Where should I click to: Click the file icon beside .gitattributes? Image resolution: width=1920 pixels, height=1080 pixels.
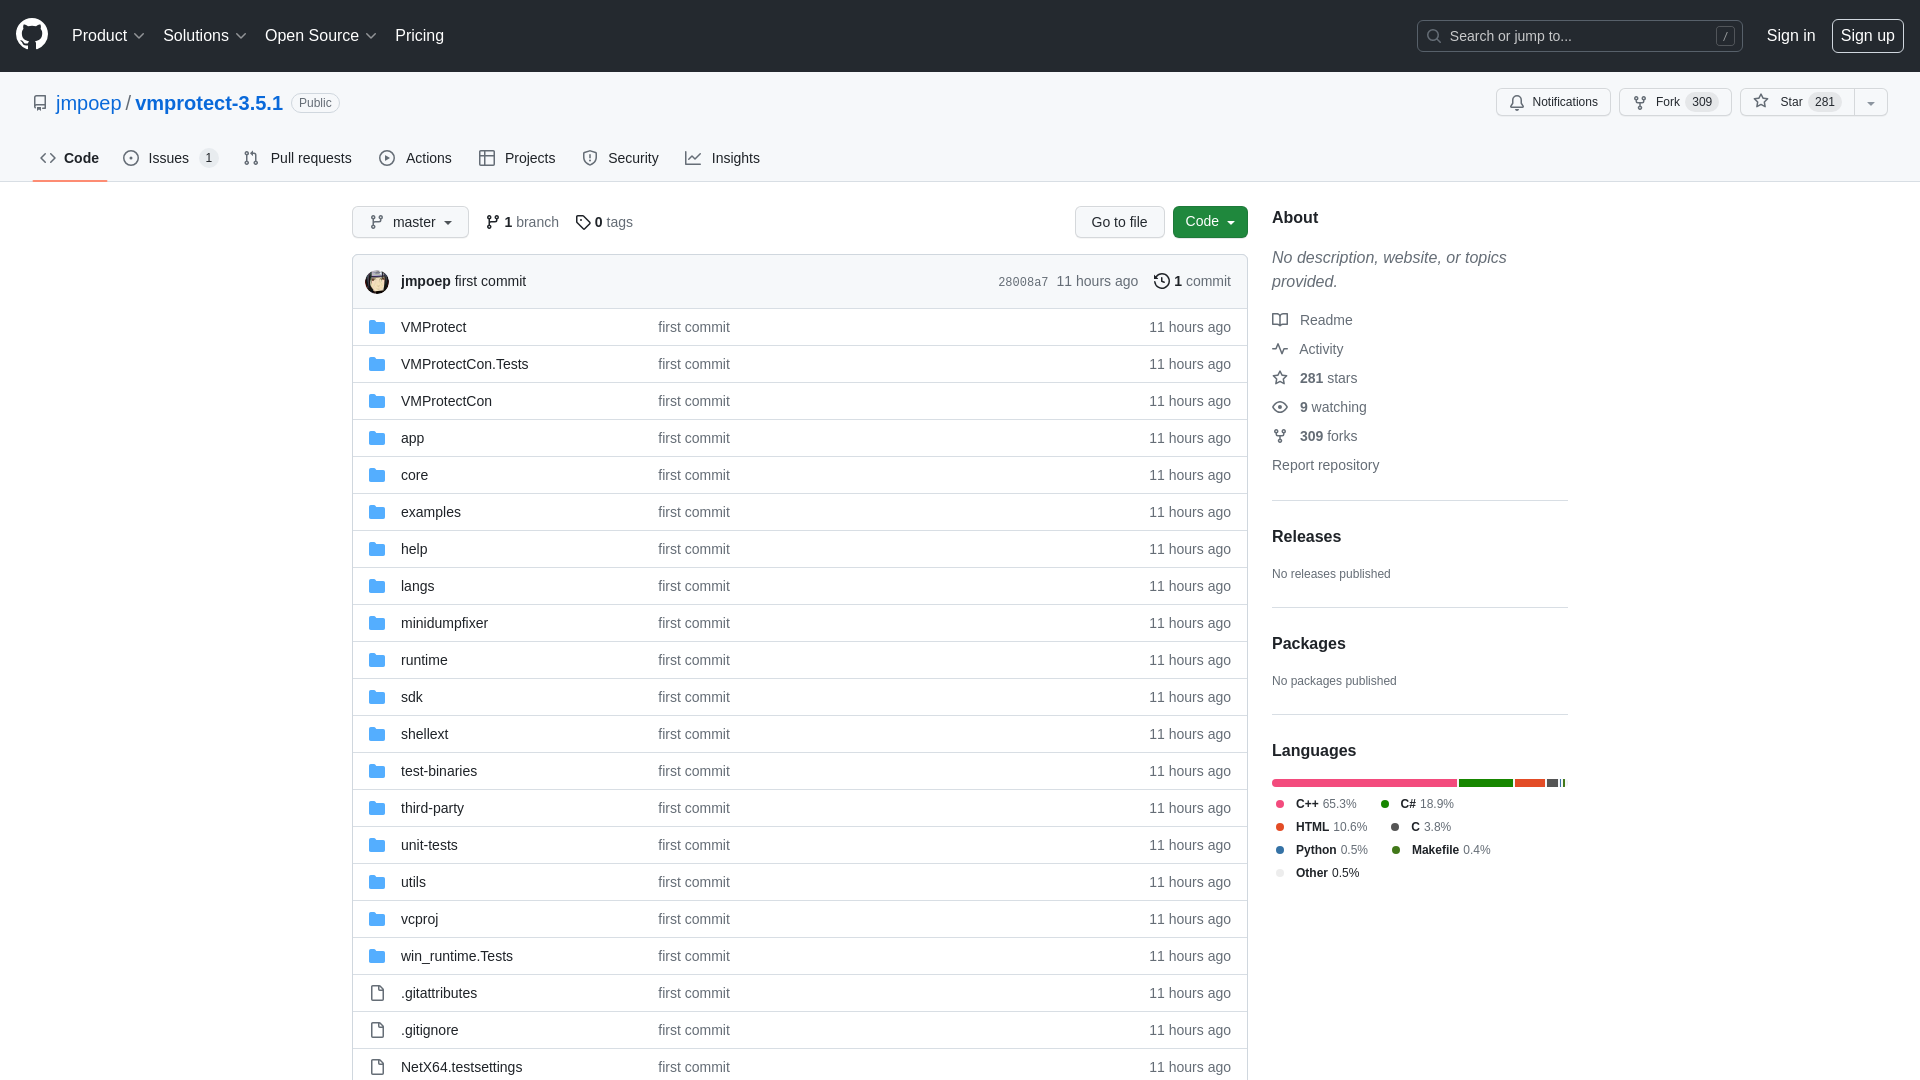377,993
